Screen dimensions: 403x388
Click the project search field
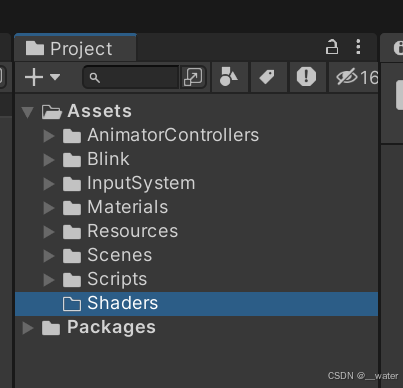click(131, 77)
